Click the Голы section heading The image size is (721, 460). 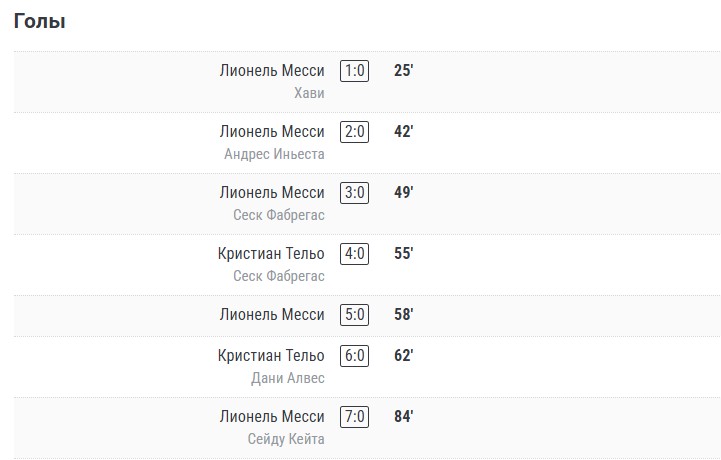point(40,21)
